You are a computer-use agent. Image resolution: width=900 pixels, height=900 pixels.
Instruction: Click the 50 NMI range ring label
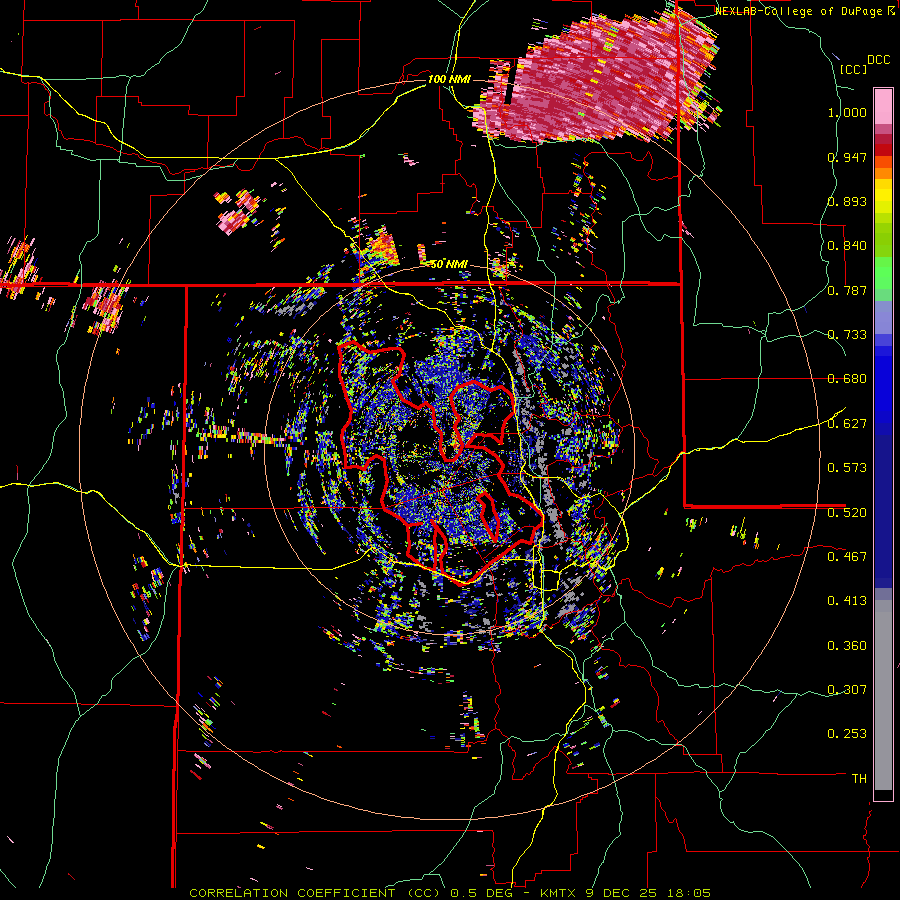449,265
